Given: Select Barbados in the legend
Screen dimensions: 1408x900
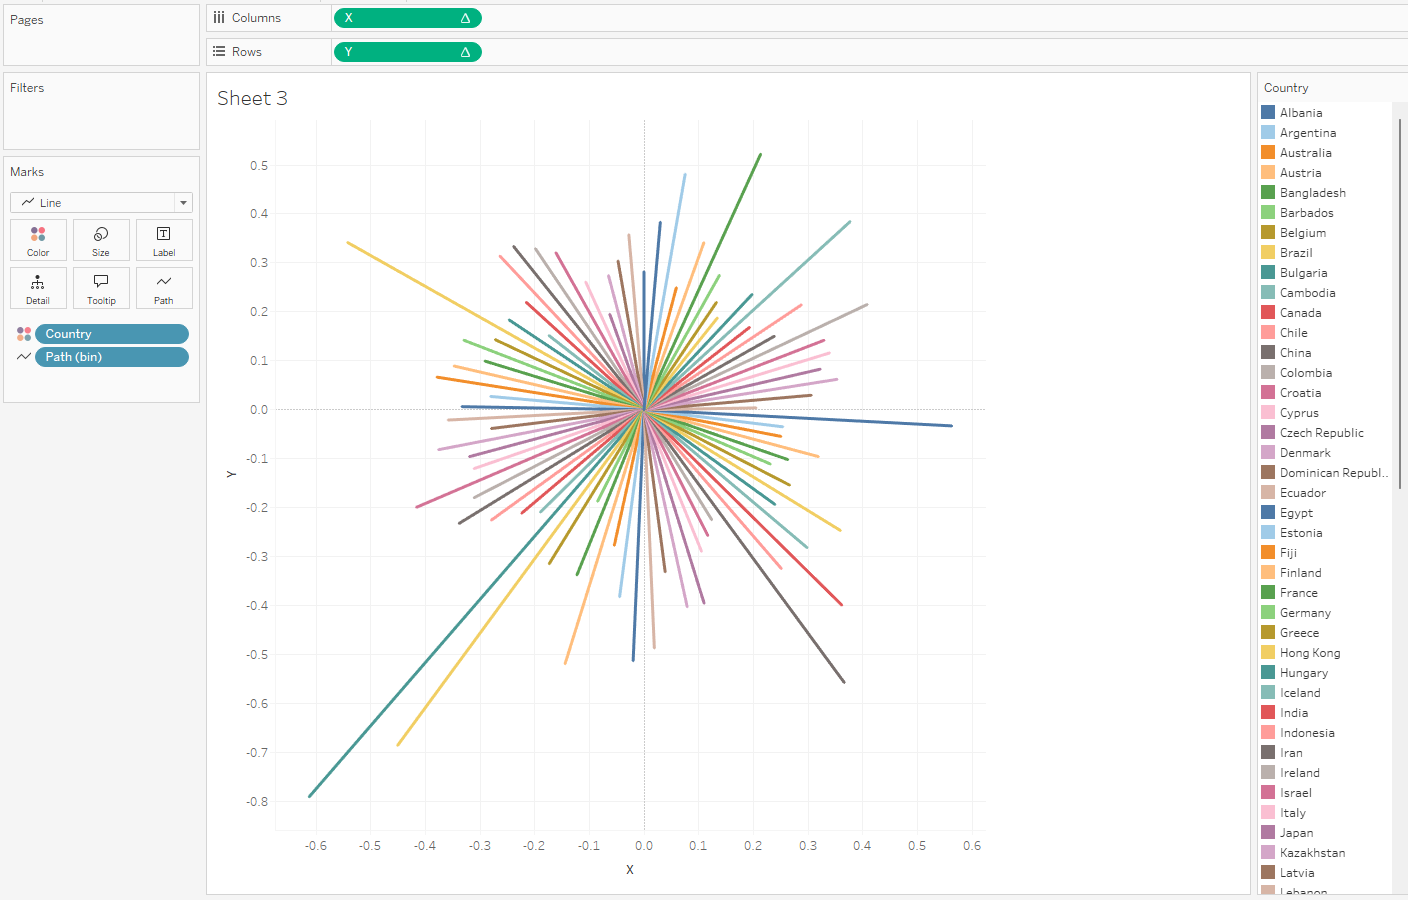Looking at the screenshot, I should coord(1306,213).
